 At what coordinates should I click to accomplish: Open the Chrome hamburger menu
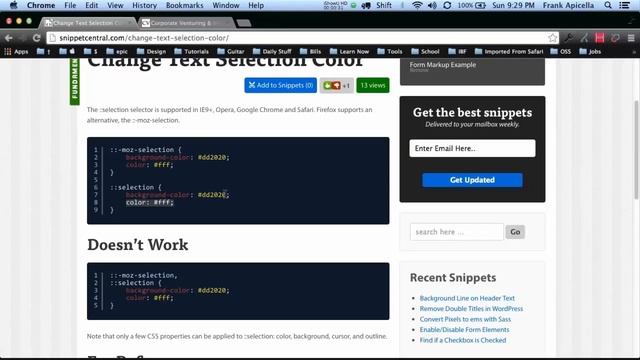click(x=631, y=38)
